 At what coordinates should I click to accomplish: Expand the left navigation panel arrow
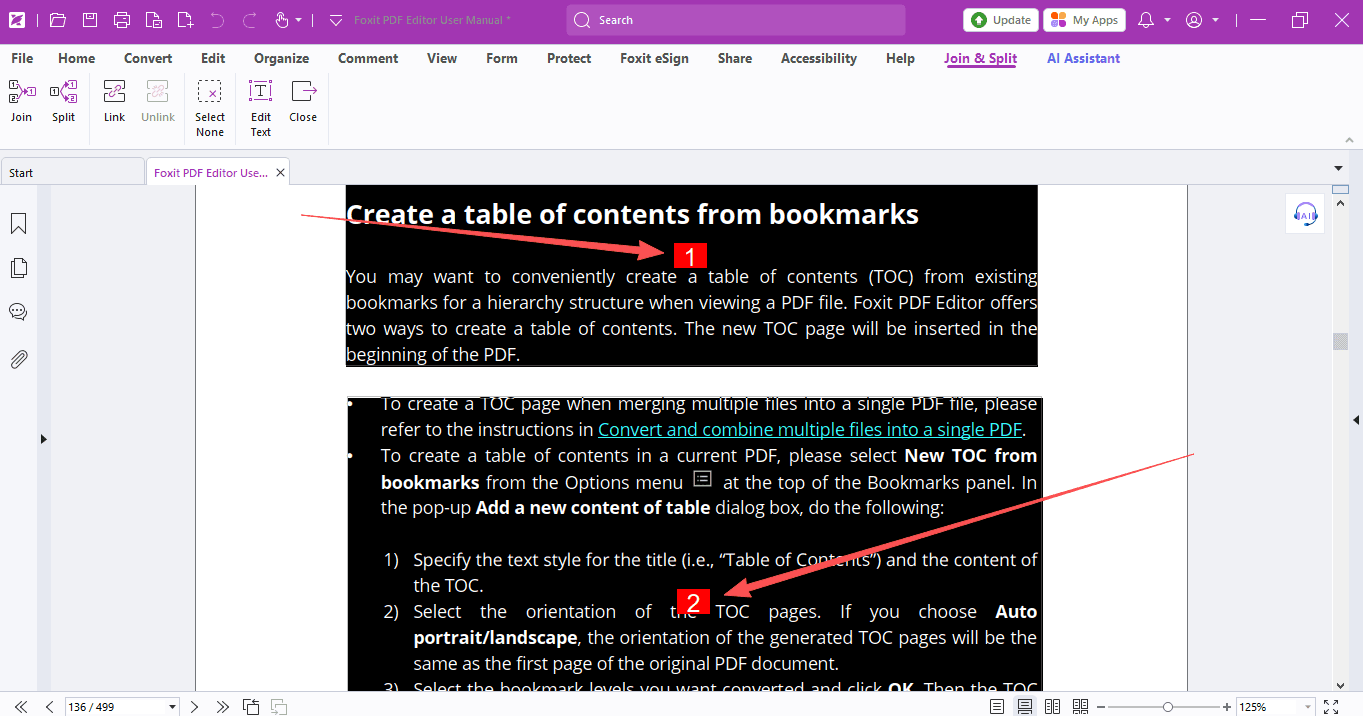tap(43, 438)
